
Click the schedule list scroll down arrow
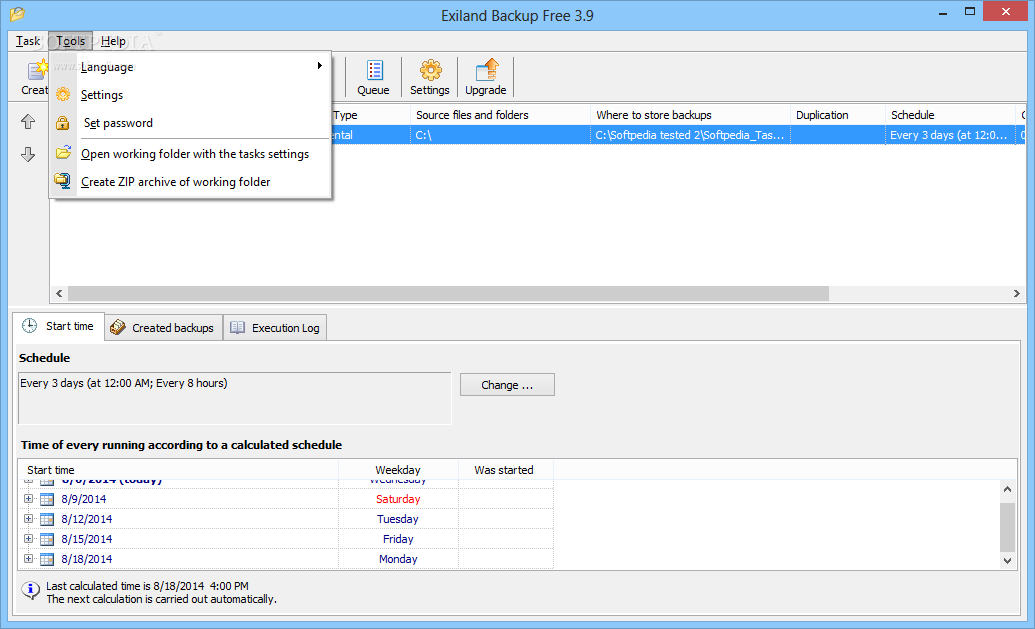pos(1007,561)
